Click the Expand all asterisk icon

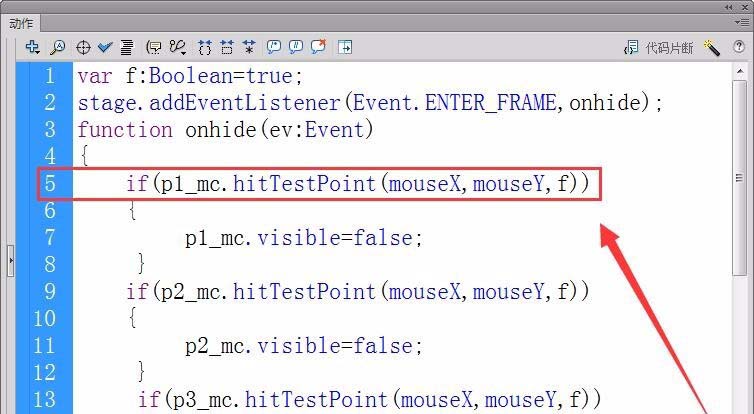pos(249,47)
